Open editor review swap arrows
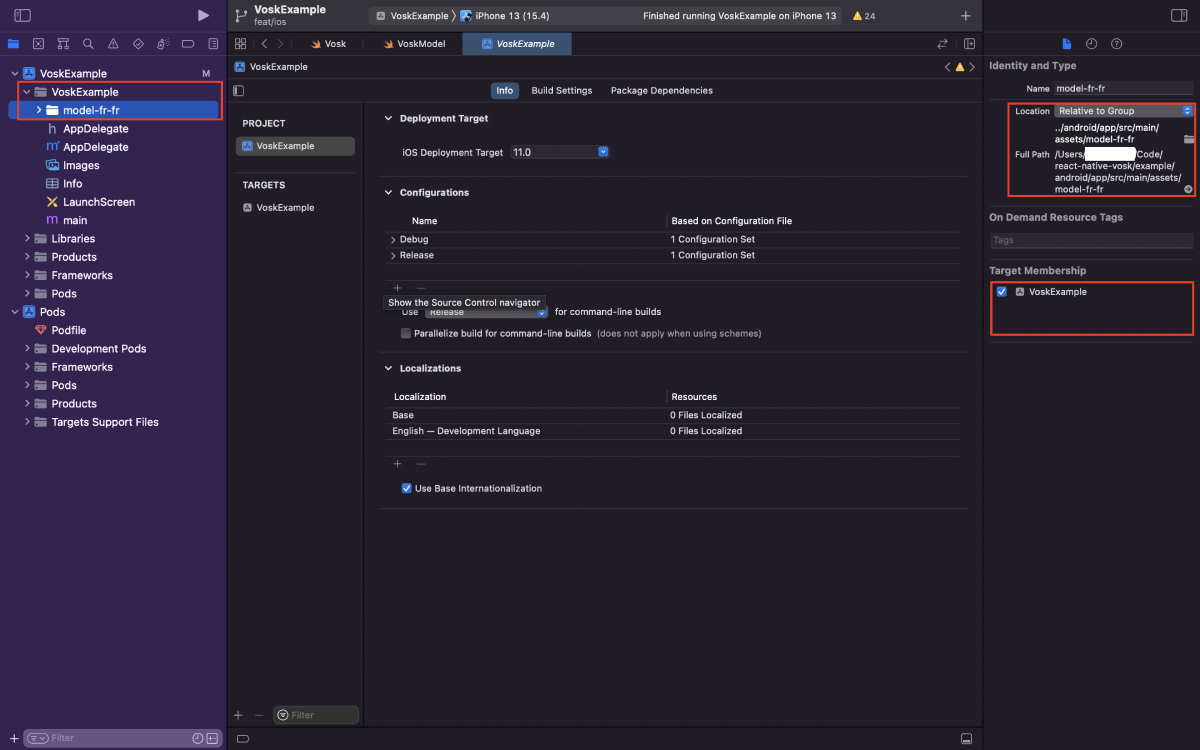The height and width of the screenshot is (750, 1200). tap(942, 44)
